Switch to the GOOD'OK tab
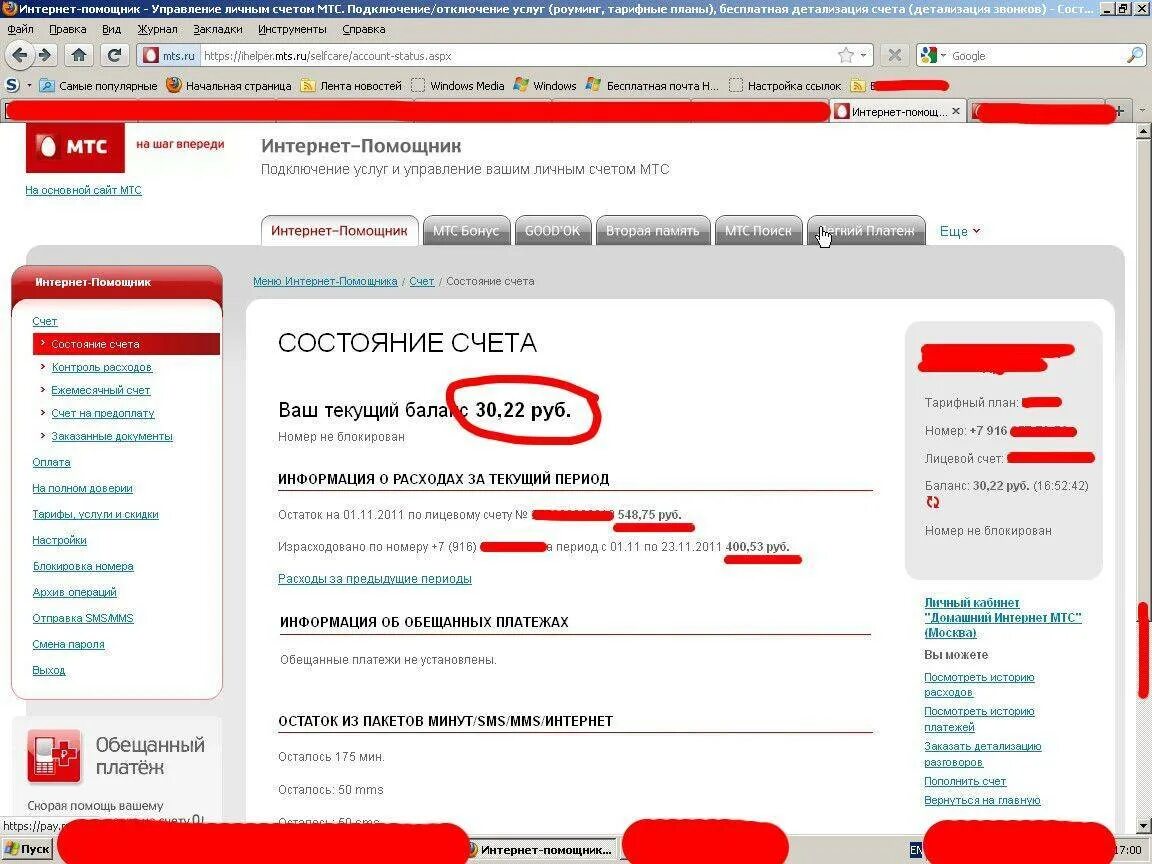The height and width of the screenshot is (864, 1152). click(552, 231)
